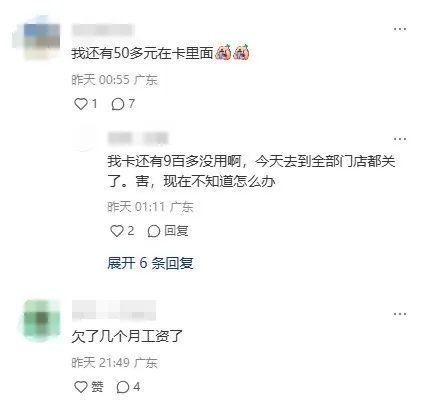Open more options for the 欠了几个月工资了 comment
Viewport: 424px width, 405px height.
point(399,314)
